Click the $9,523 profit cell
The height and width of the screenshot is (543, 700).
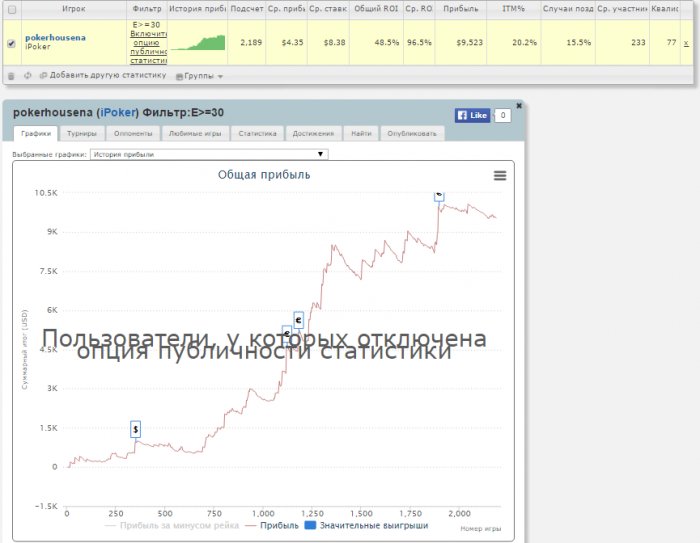[x=461, y=43]
